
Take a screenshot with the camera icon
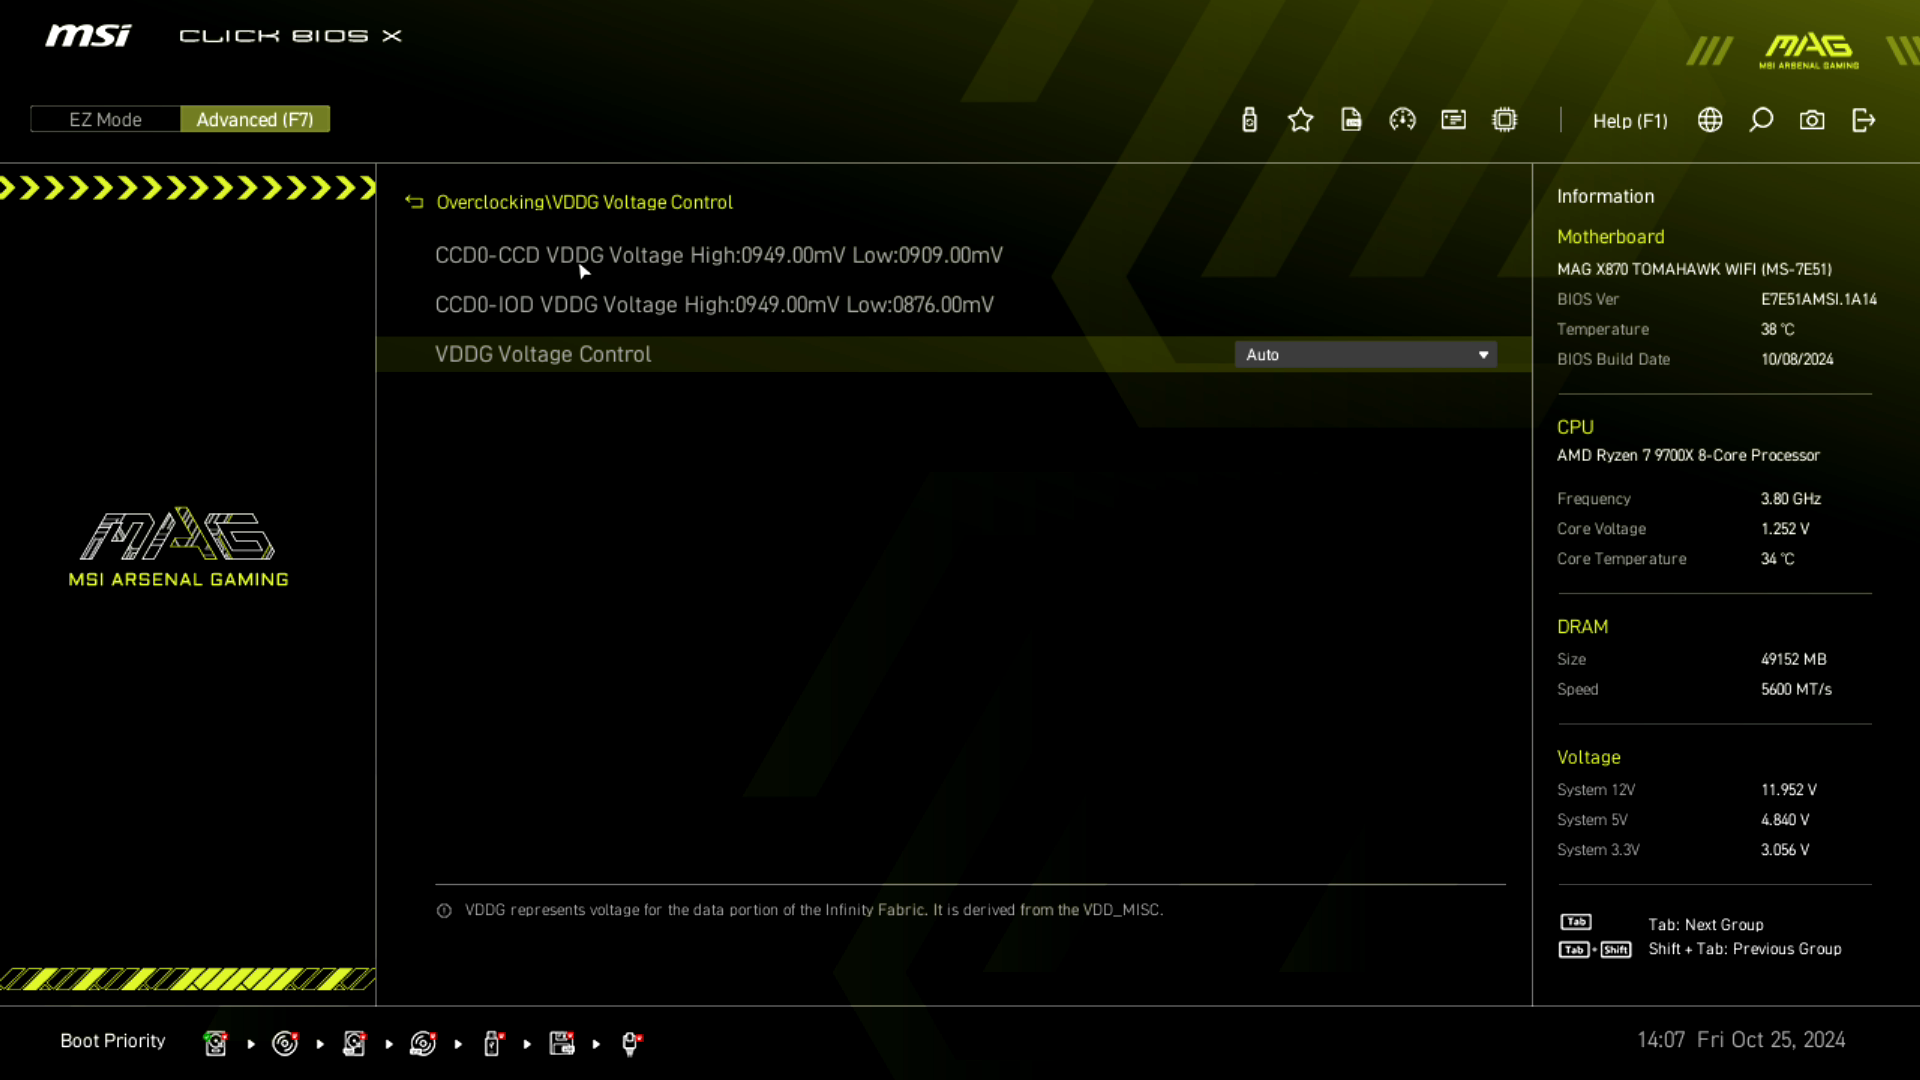click(1812, 120)
